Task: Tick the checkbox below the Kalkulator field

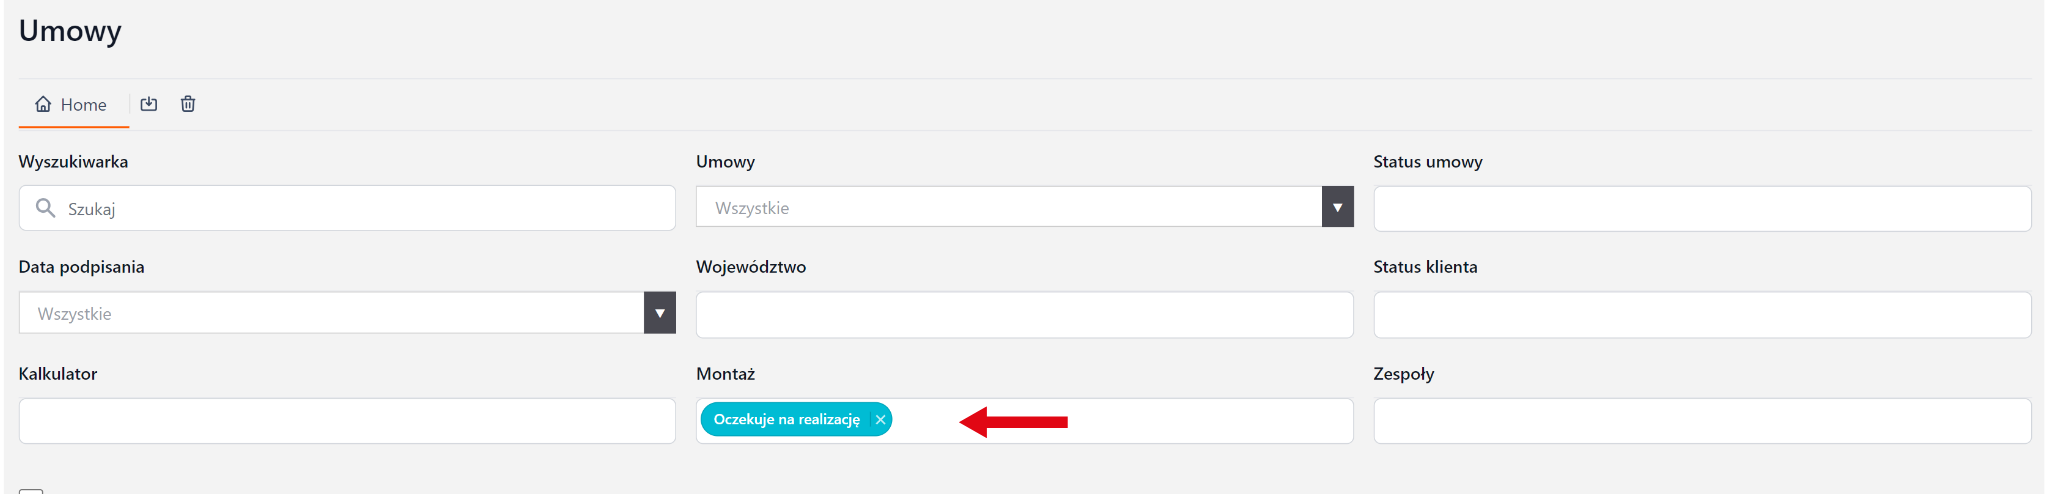Action: (x=31, y=490)
